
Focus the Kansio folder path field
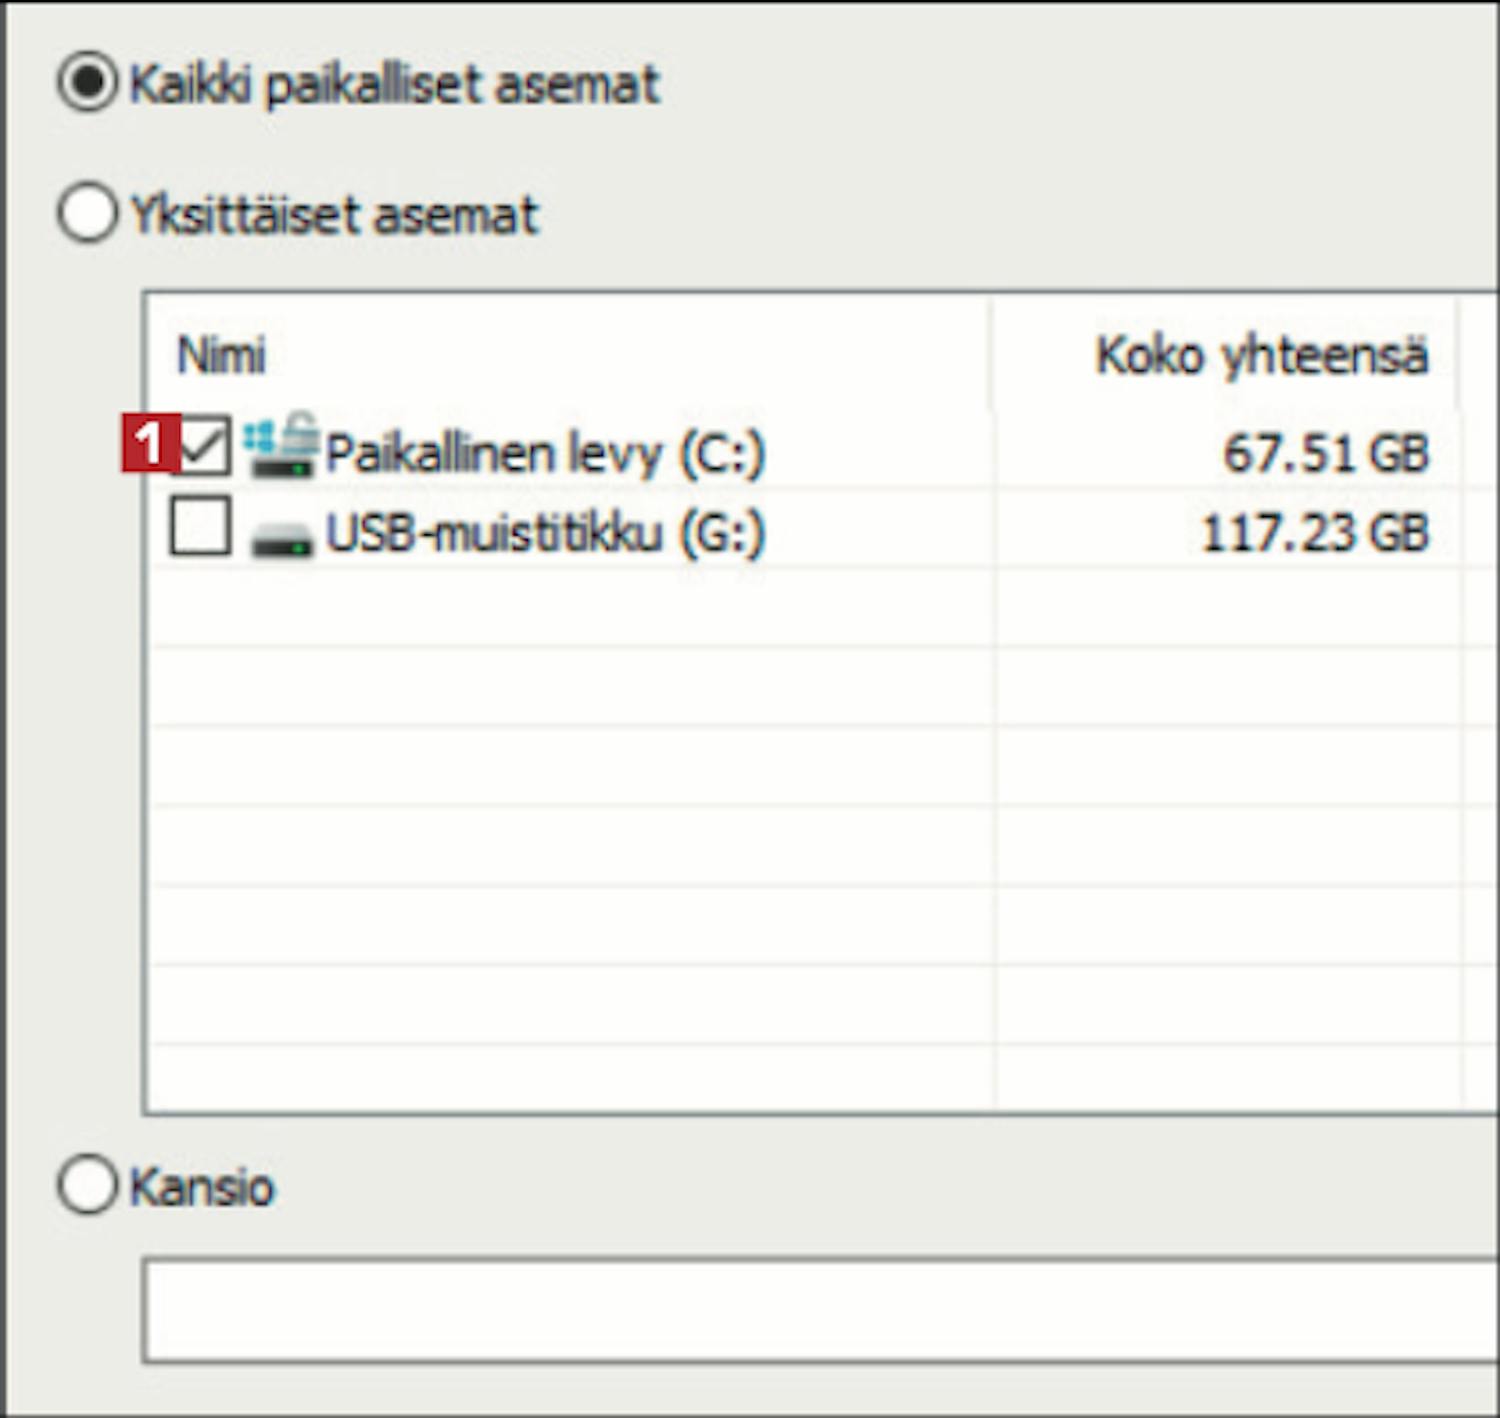(820, 1310)
